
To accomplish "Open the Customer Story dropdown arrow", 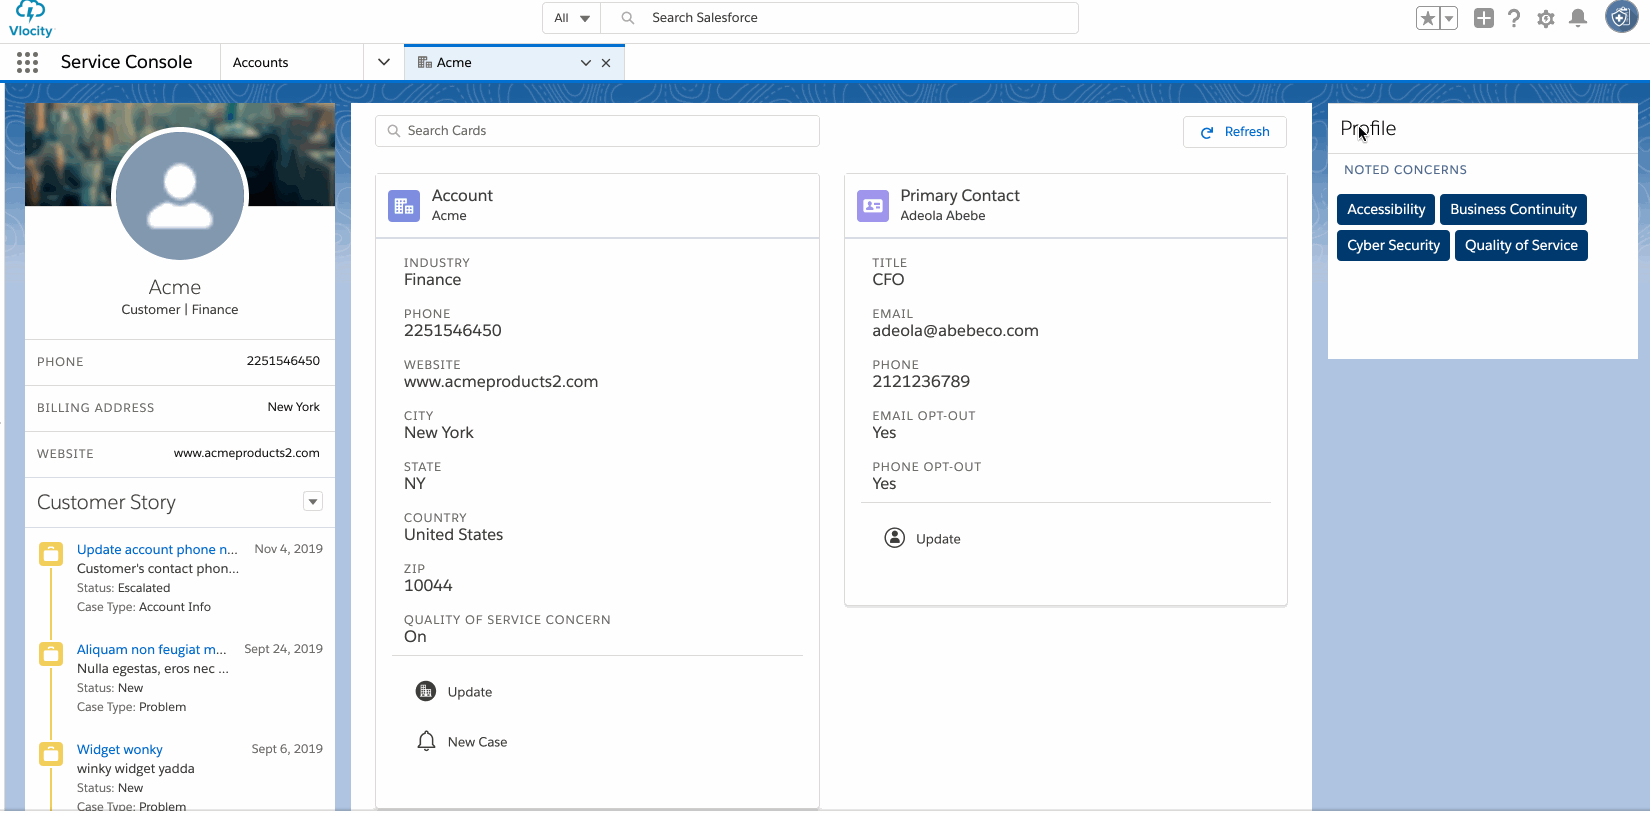I will pos(313,502).
